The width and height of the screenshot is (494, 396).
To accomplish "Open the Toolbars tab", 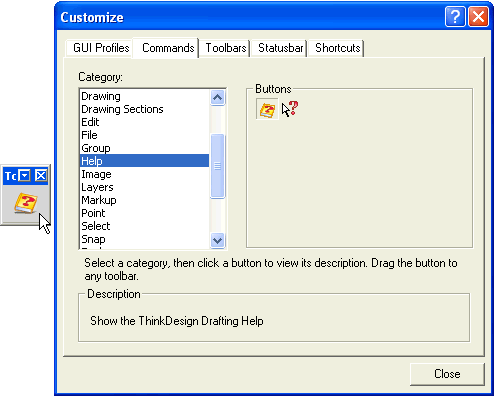I will click(226, 48).
